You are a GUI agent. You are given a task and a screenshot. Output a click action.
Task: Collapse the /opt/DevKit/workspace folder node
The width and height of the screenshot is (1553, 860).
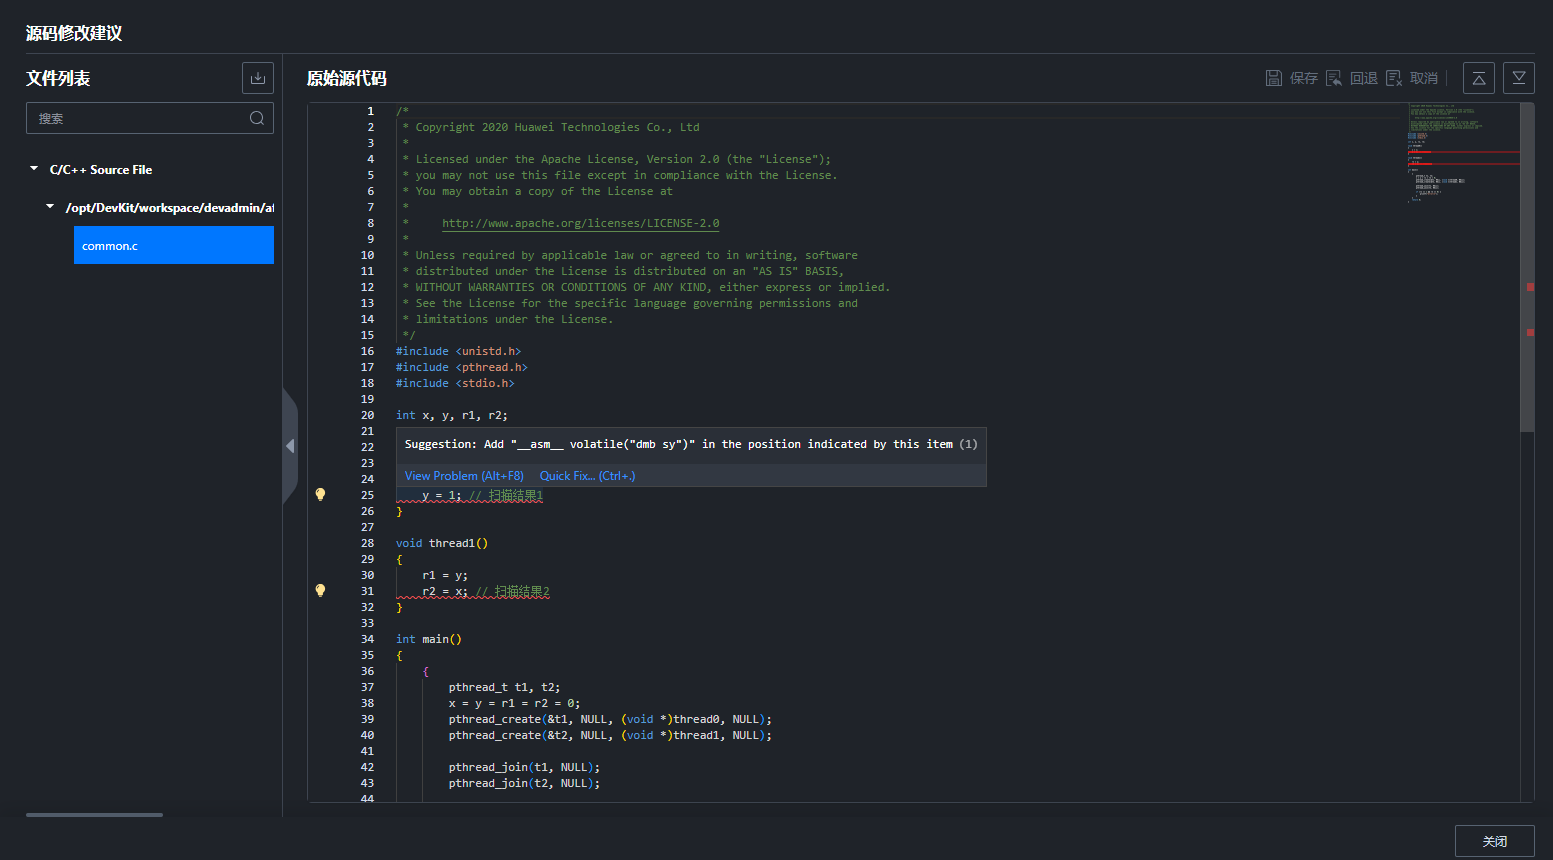[x=50, y=207]
